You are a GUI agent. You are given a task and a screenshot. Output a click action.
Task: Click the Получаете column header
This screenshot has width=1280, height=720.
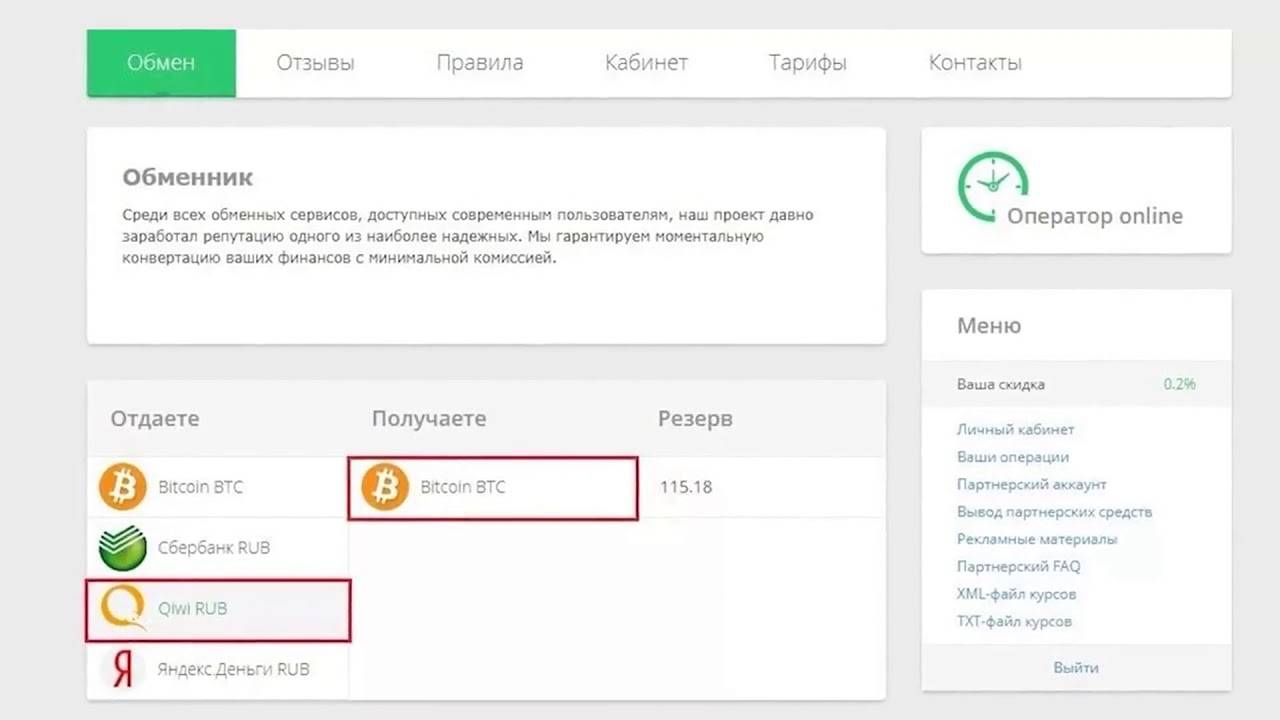click(x=429, y=419)
